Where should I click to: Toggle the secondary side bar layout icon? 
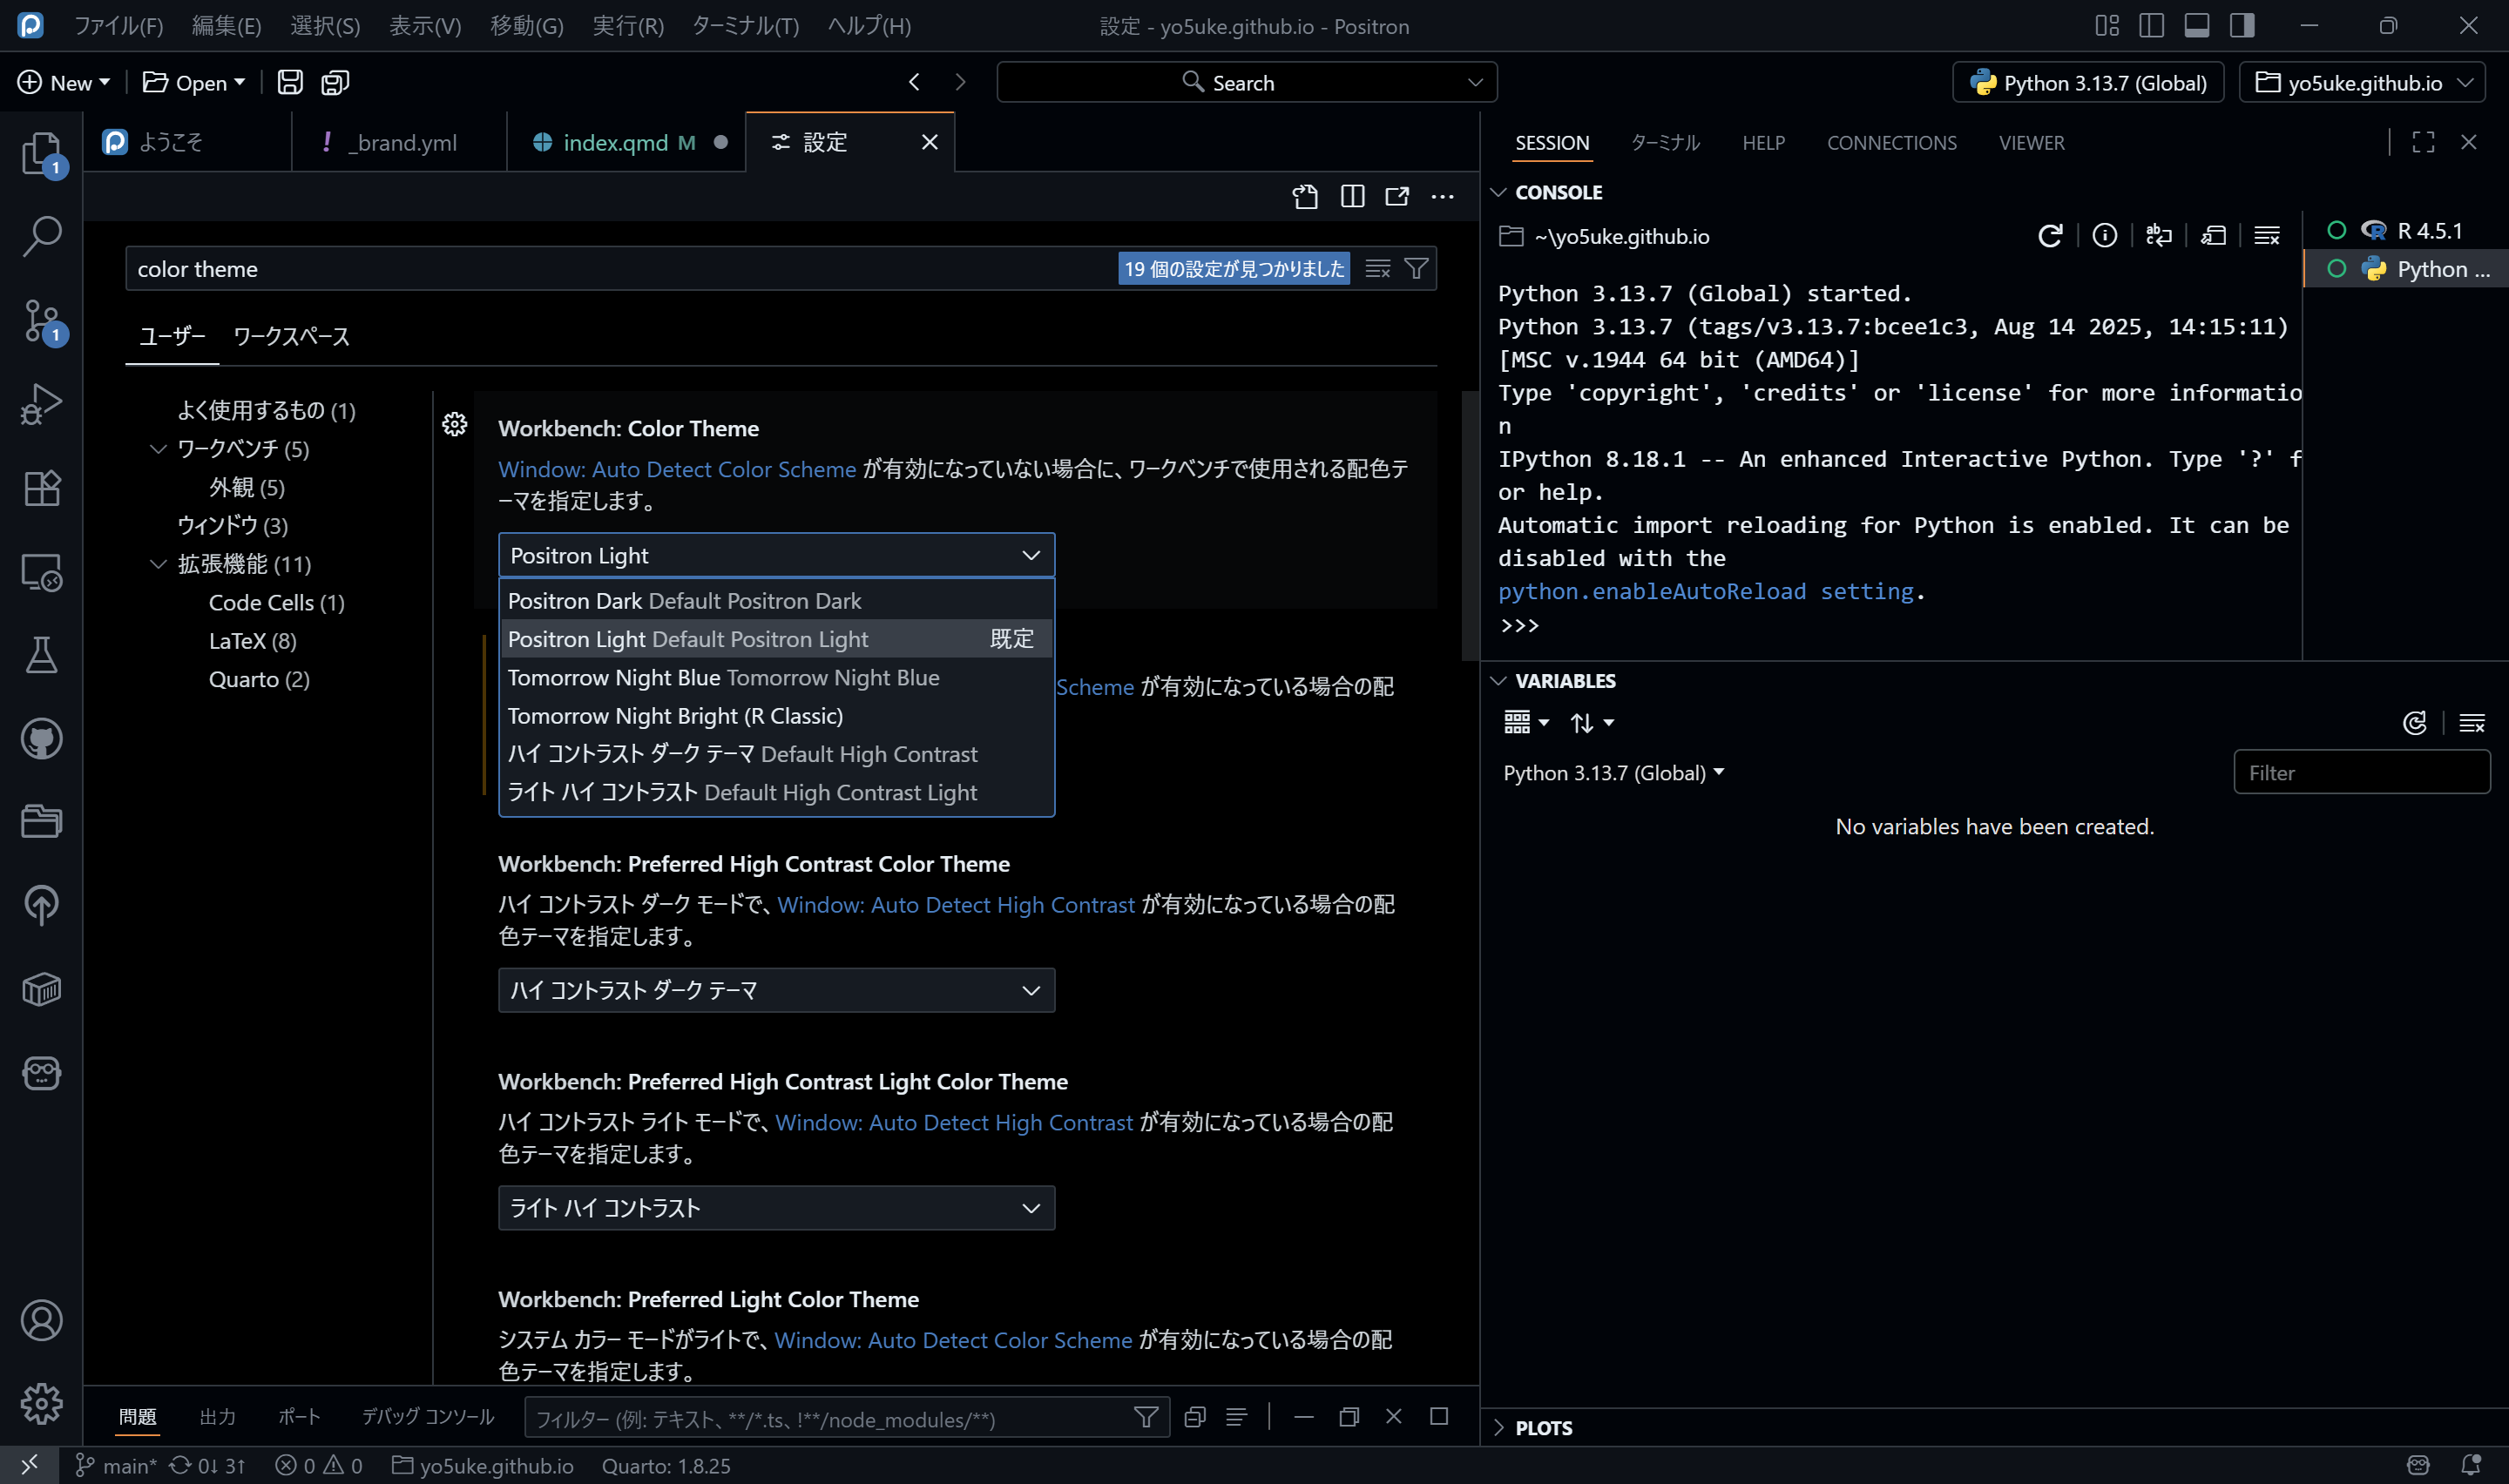coord(2242,26)
